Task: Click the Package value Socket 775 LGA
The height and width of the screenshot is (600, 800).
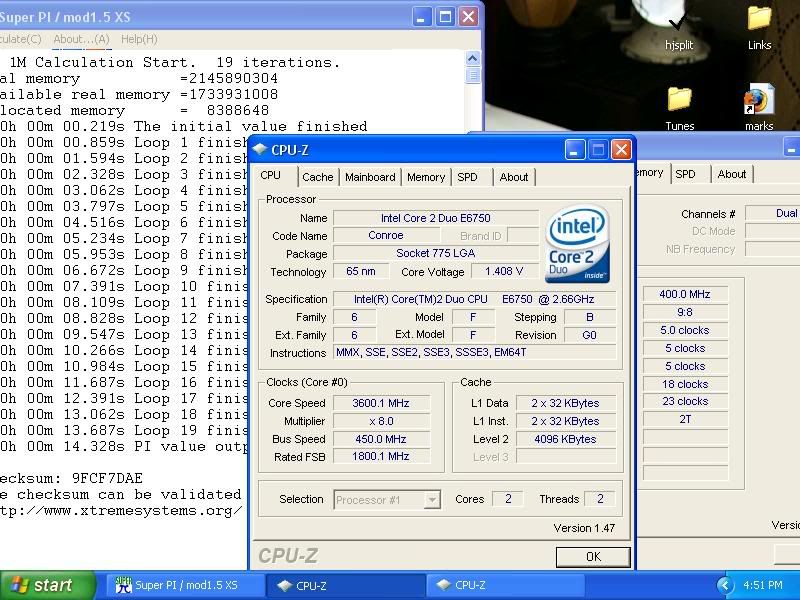Action: point(436,254)
